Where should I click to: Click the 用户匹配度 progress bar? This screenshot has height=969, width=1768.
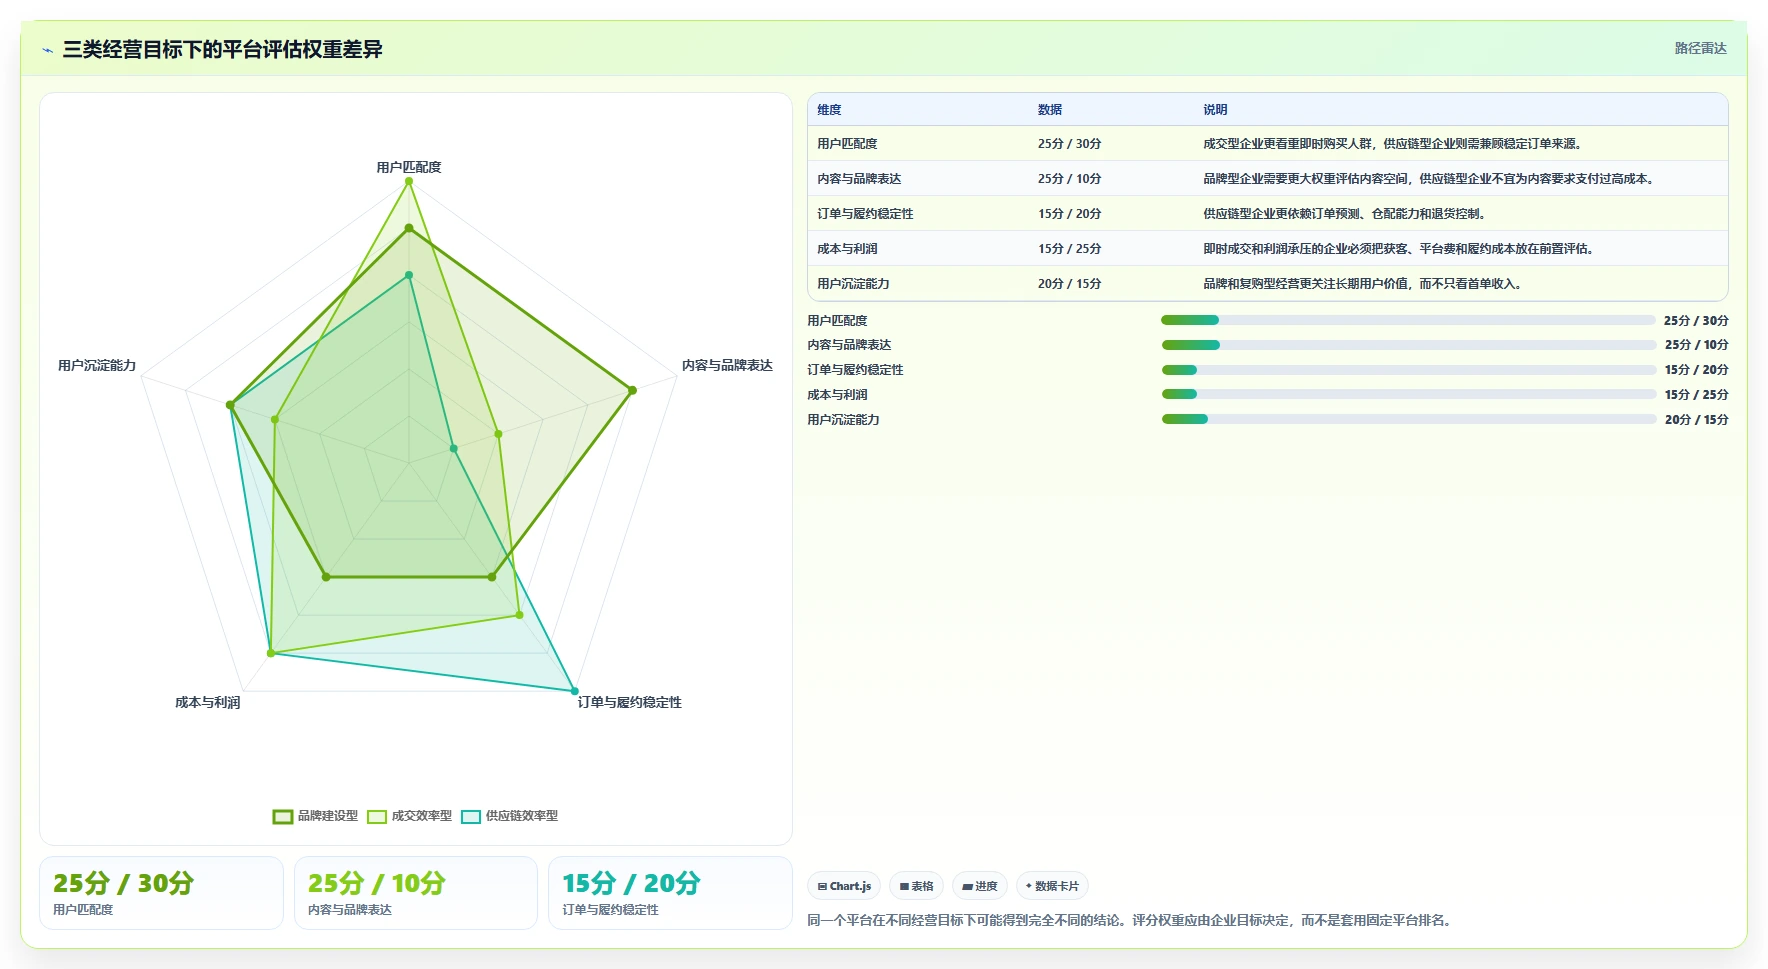[x=1408, y=320]
